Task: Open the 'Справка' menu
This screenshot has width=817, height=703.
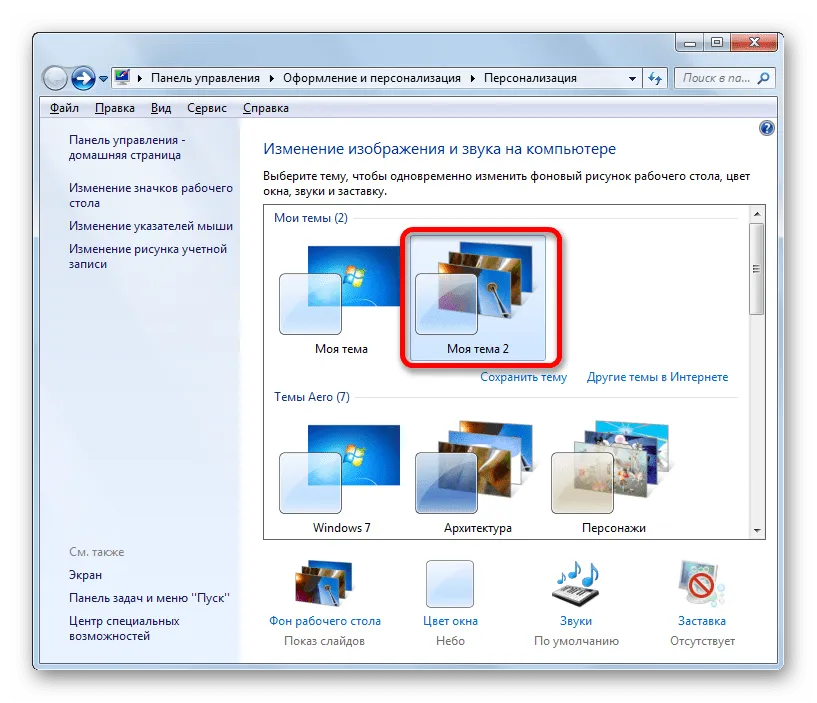Action: point(266,108)
